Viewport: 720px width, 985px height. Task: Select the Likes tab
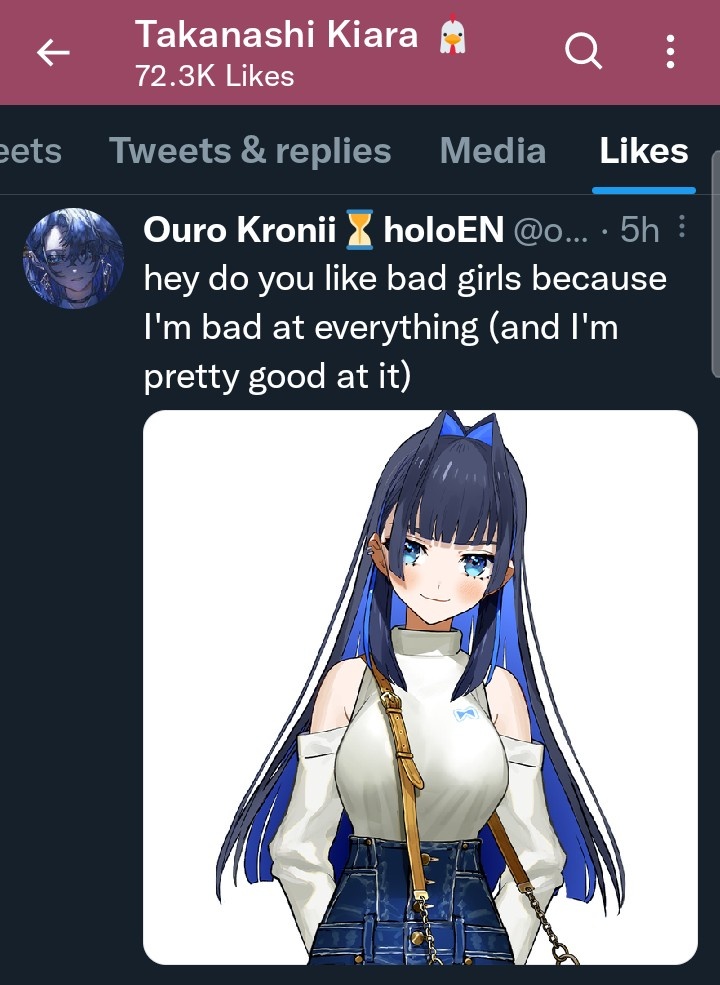pyautogui.click(x=643, y=151)
